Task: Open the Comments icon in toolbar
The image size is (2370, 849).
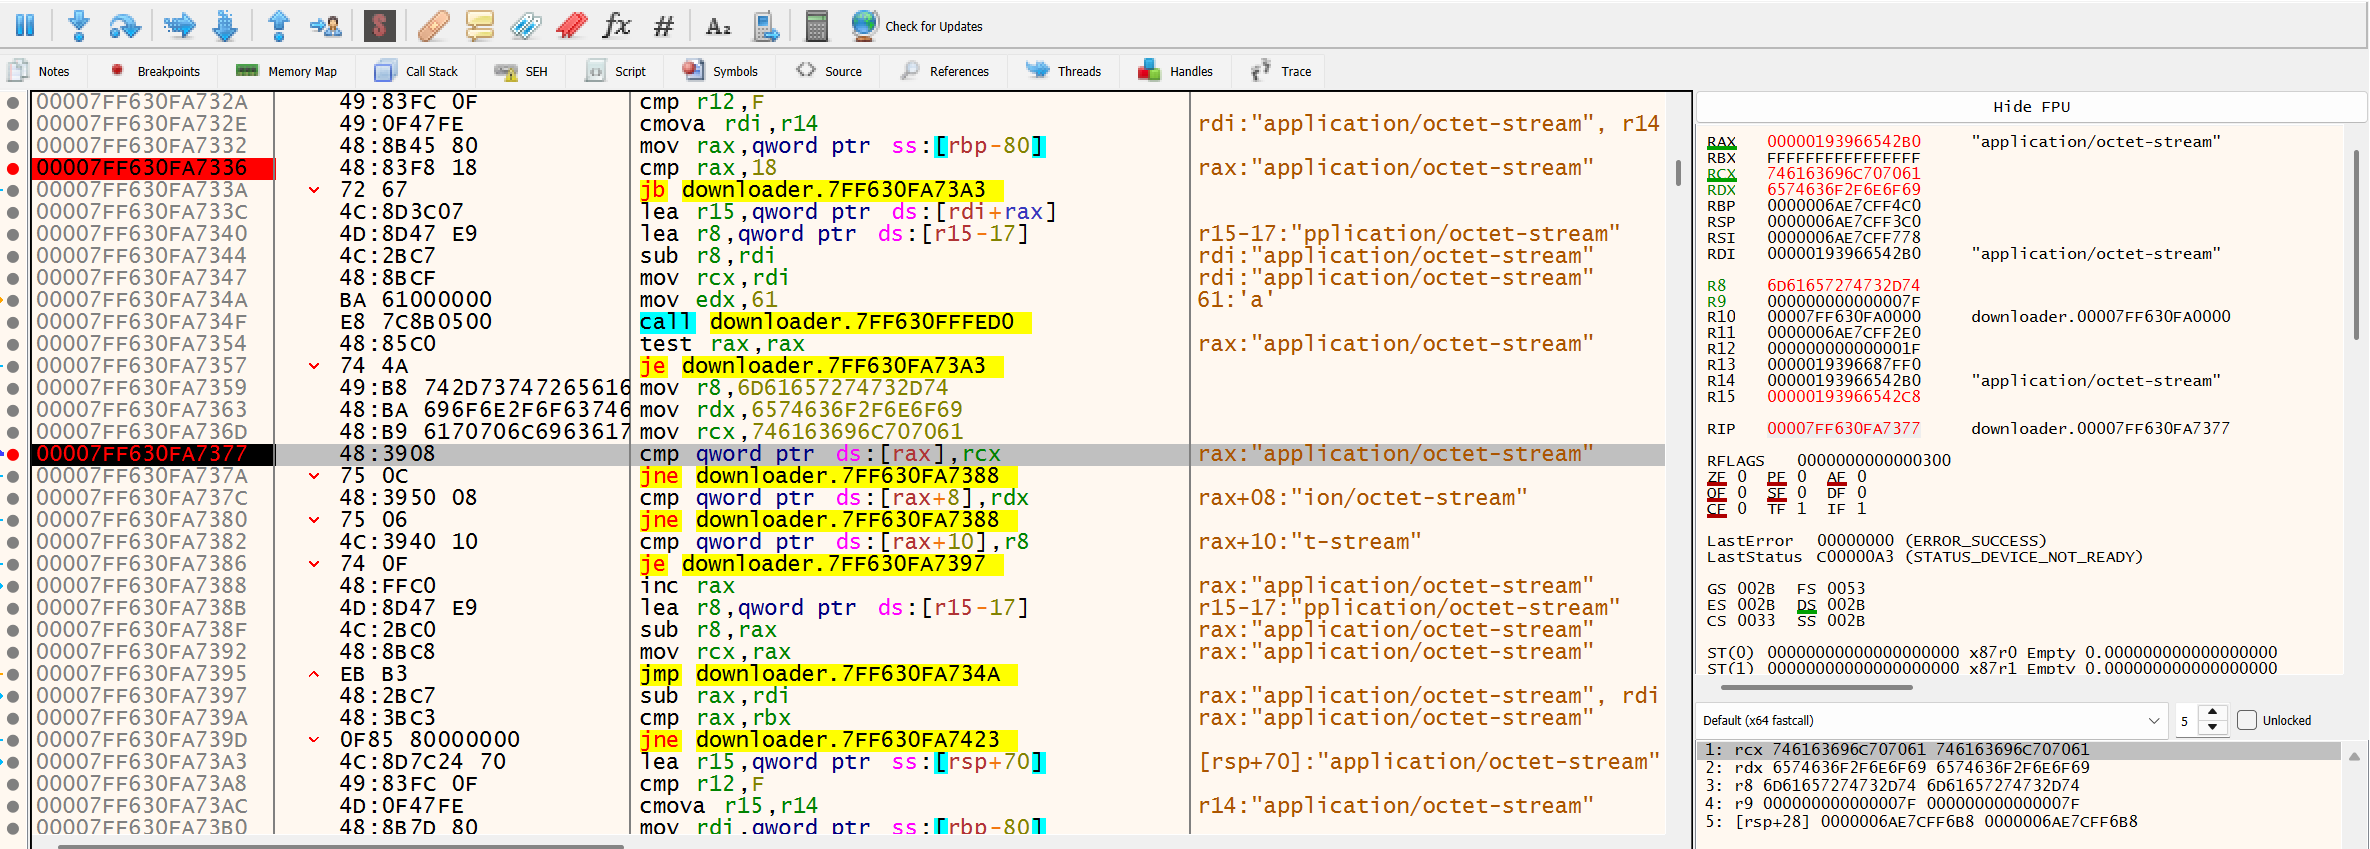Action: tap(480, 26)
